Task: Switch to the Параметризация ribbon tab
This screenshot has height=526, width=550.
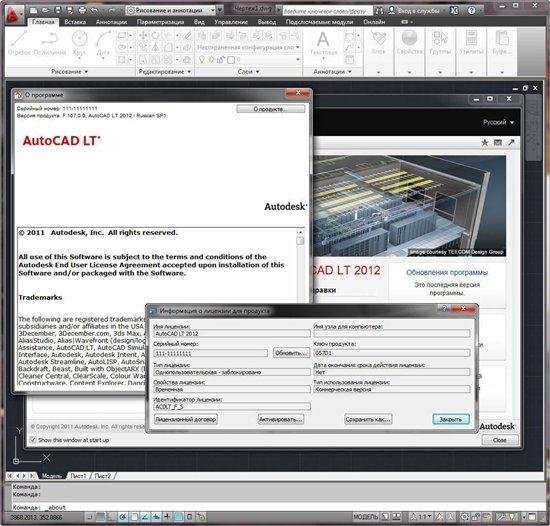Action: (160, 22)
